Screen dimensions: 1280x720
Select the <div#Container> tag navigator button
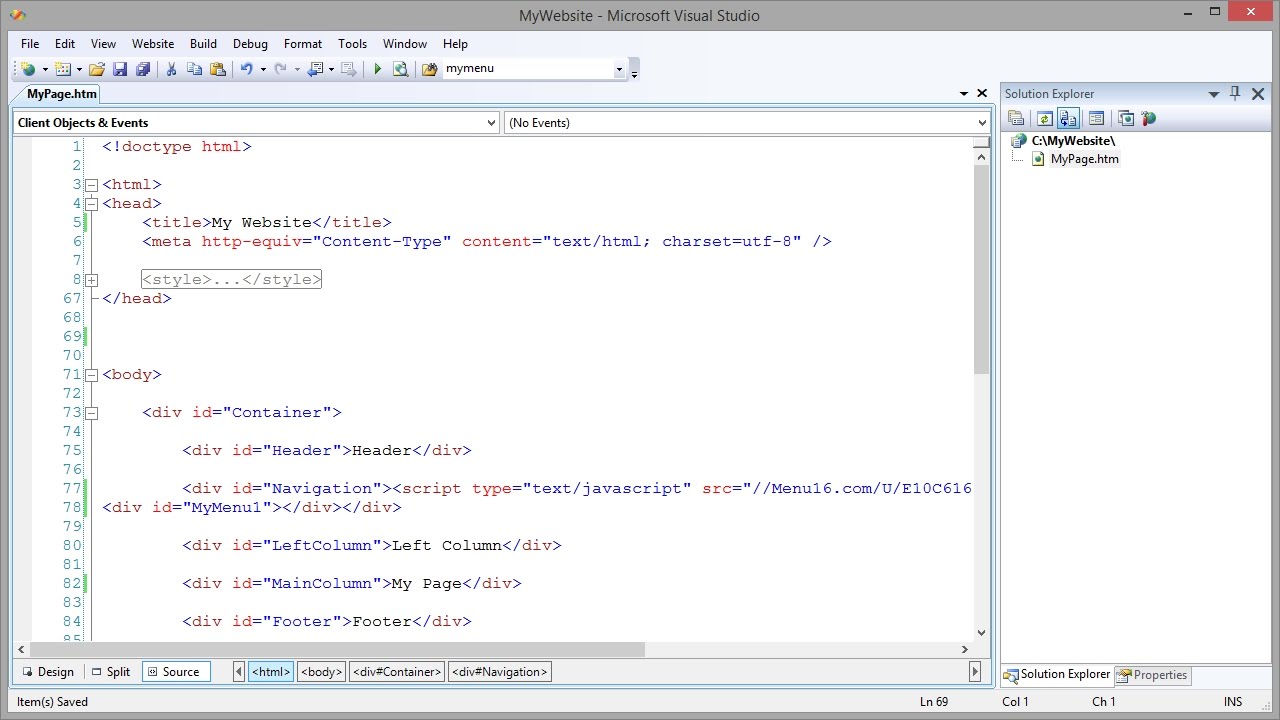(397, 672)
